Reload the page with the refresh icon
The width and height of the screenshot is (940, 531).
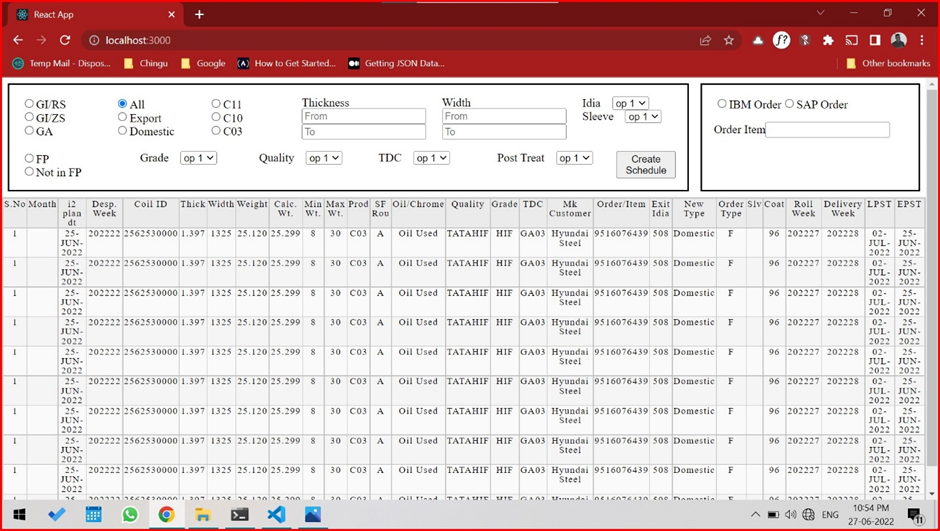click(x=65, y=40)
